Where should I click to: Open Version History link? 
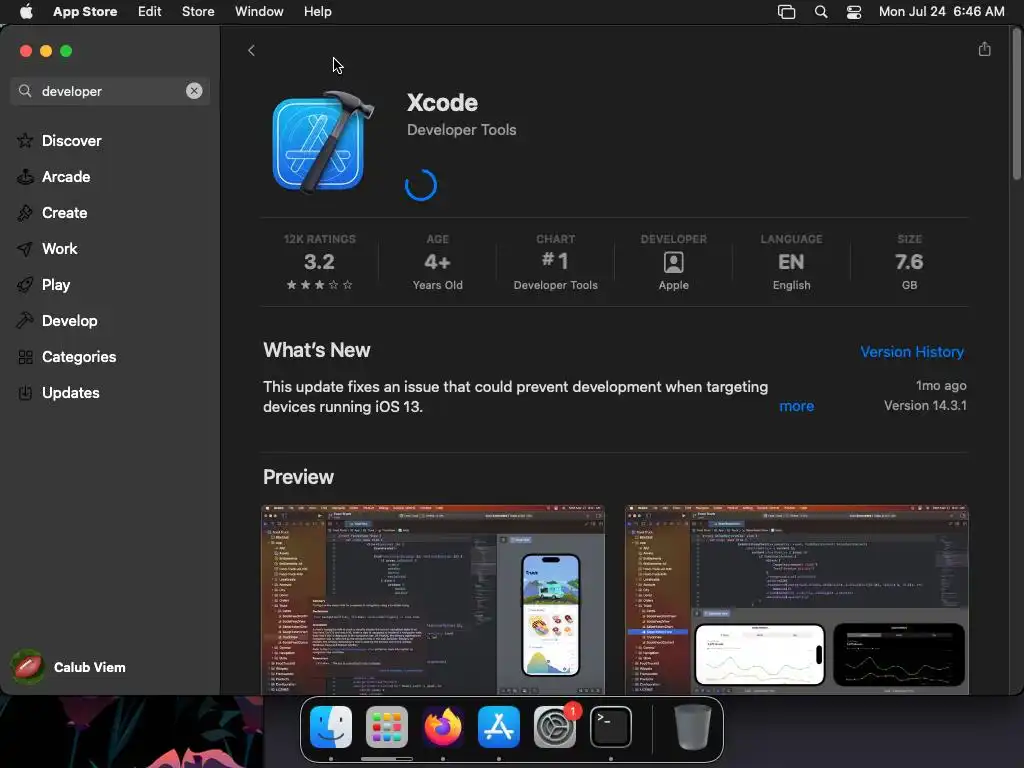pos(912,352)
